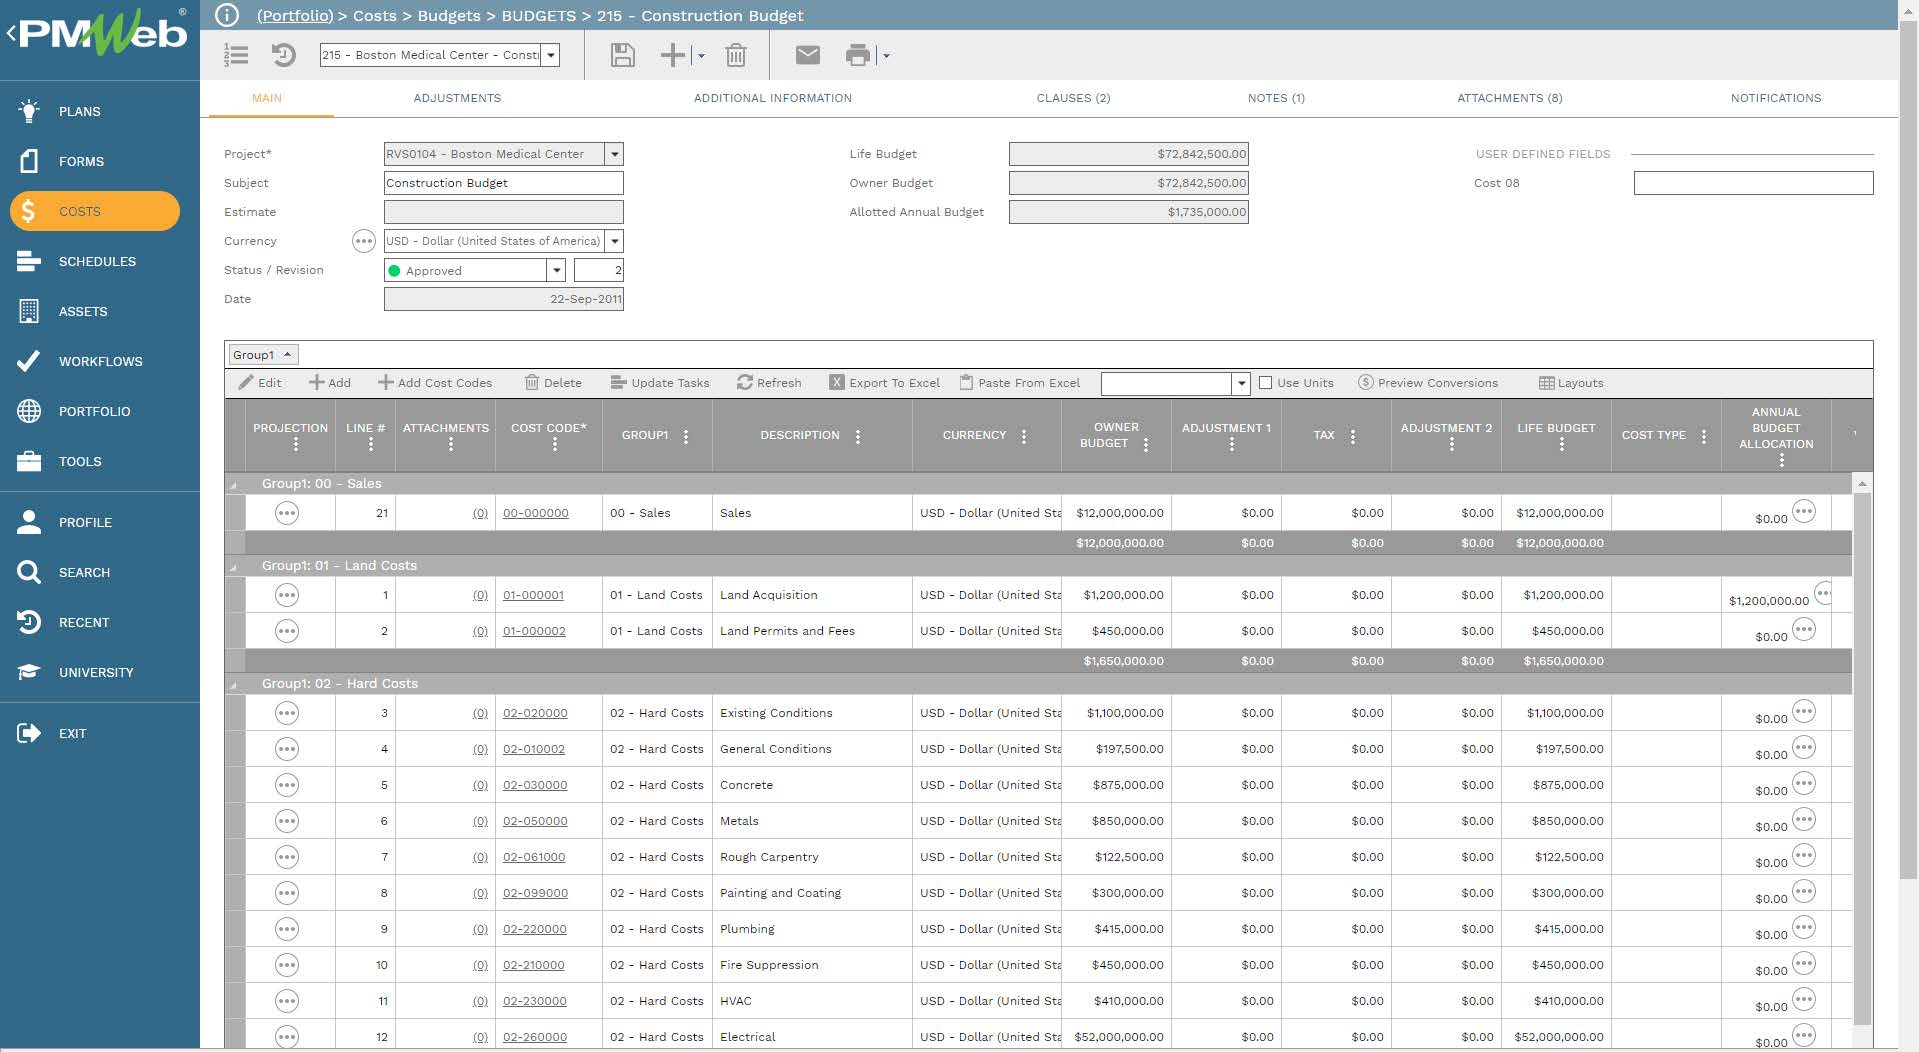Open the print options dropdown arrow

(886, 56)
